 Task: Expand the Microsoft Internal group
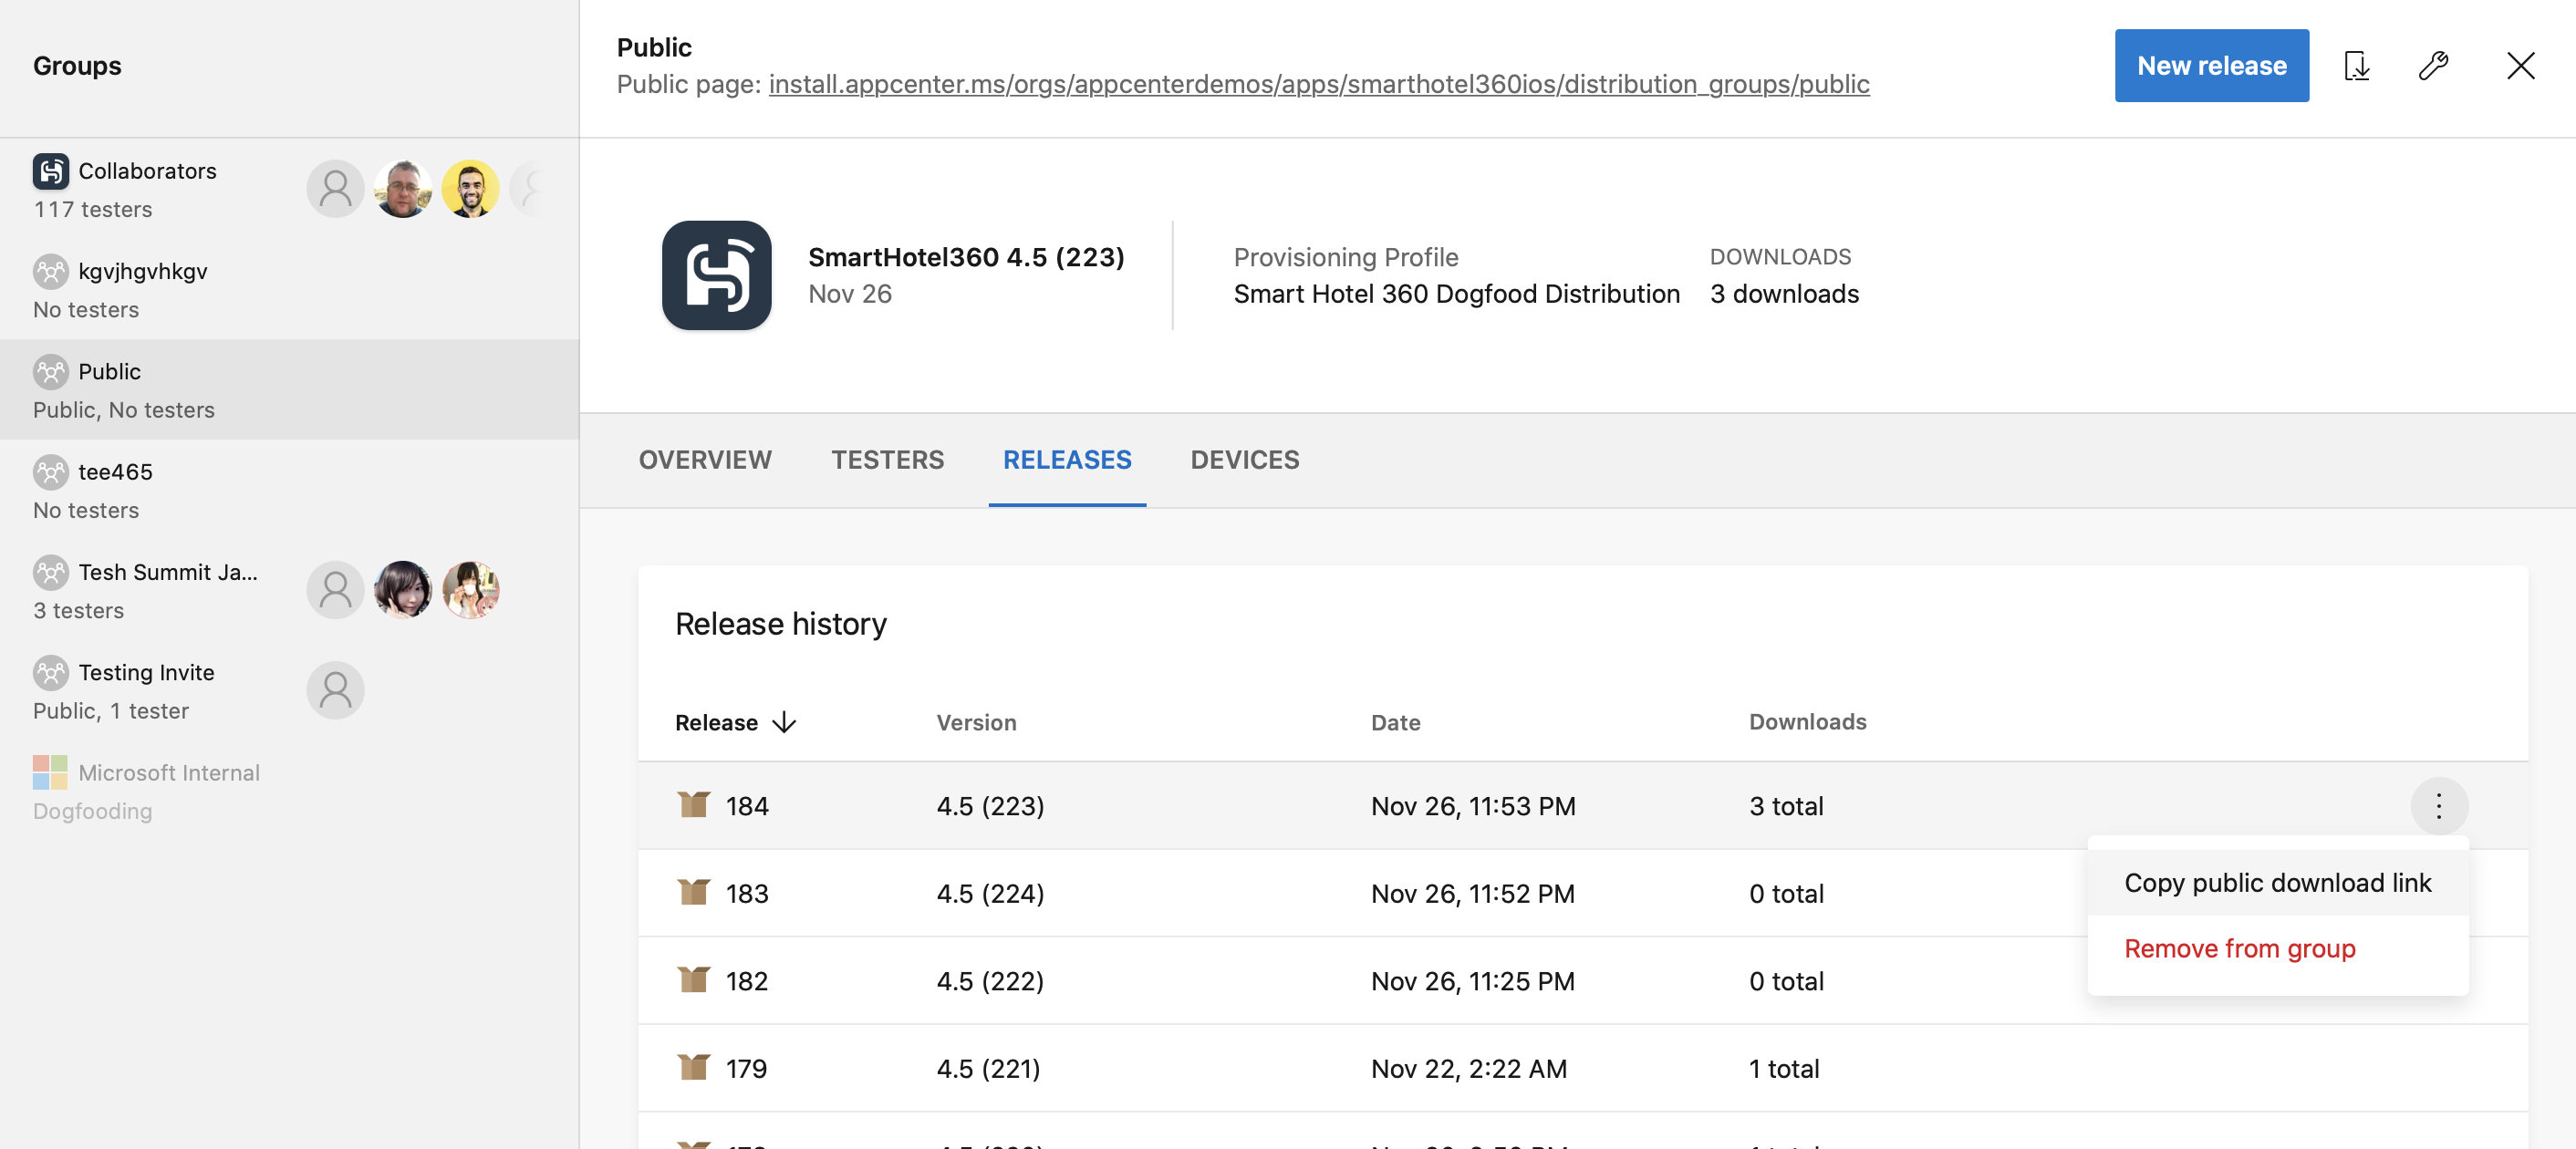(x=171, y=790)
